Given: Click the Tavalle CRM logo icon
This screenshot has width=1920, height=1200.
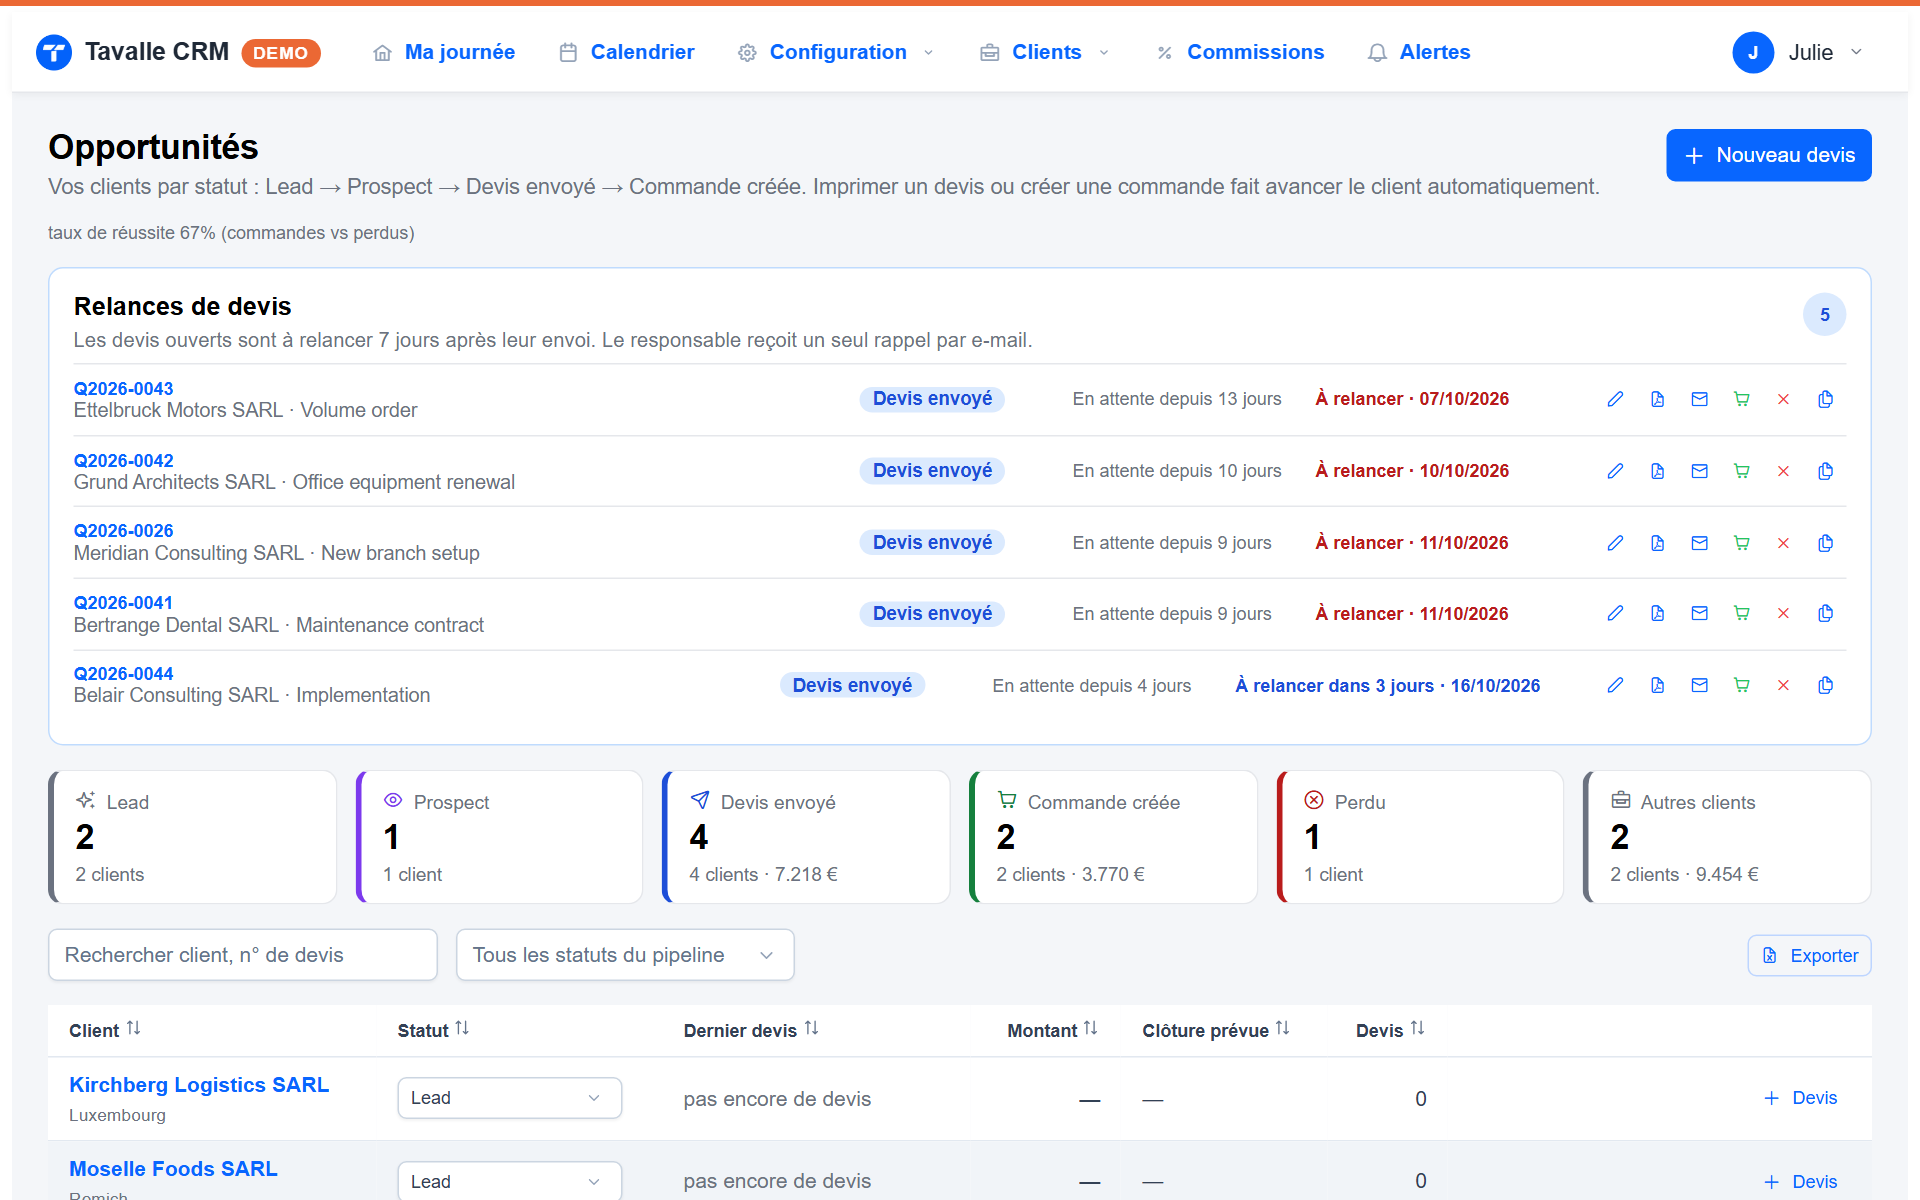Looking at the screenshot, I should tap(54, 52).
